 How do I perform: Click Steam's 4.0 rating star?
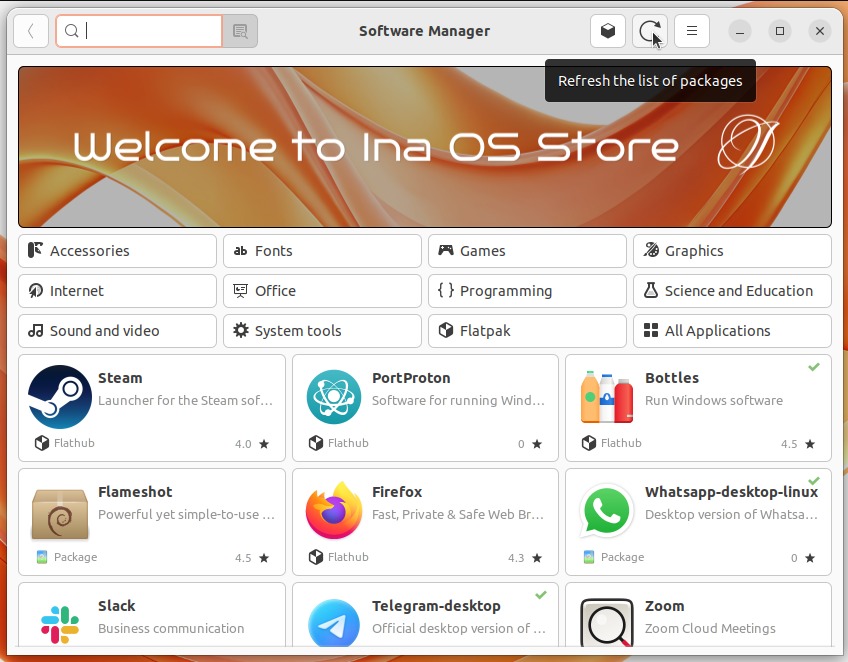pyautogui.click(x=264, y=444)
